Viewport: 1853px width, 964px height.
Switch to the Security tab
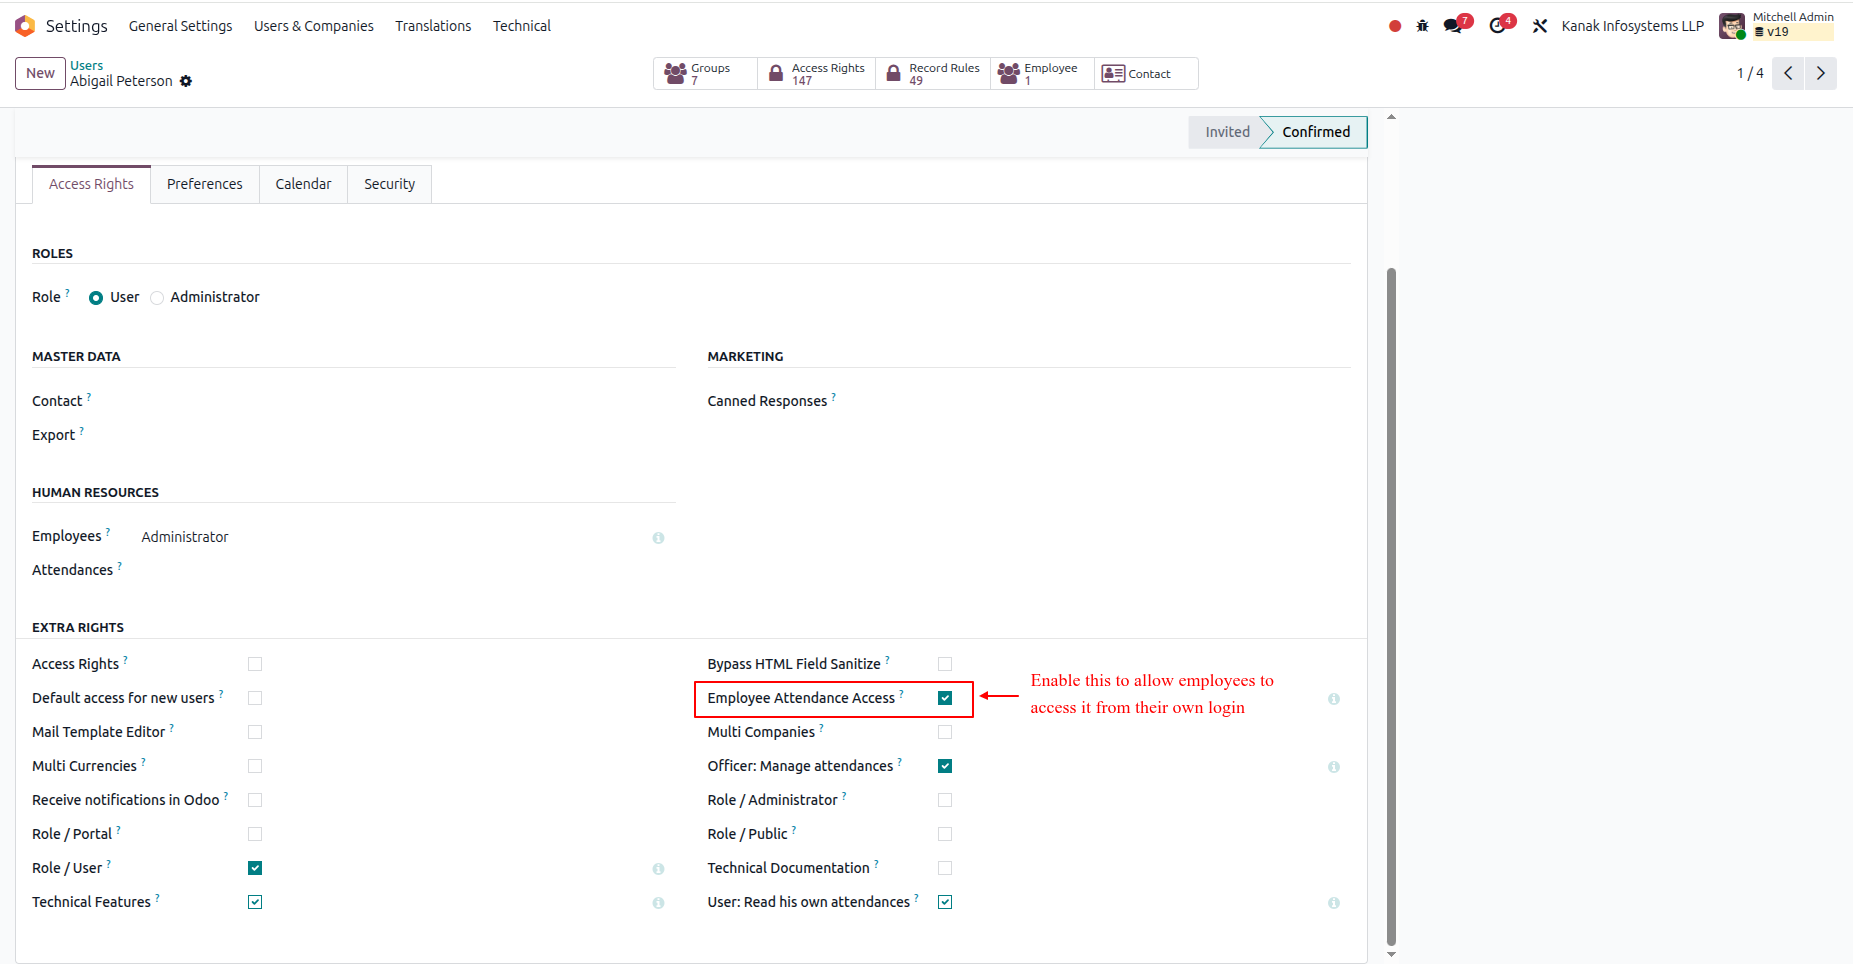pyautogui.click(x=389, y=184)
